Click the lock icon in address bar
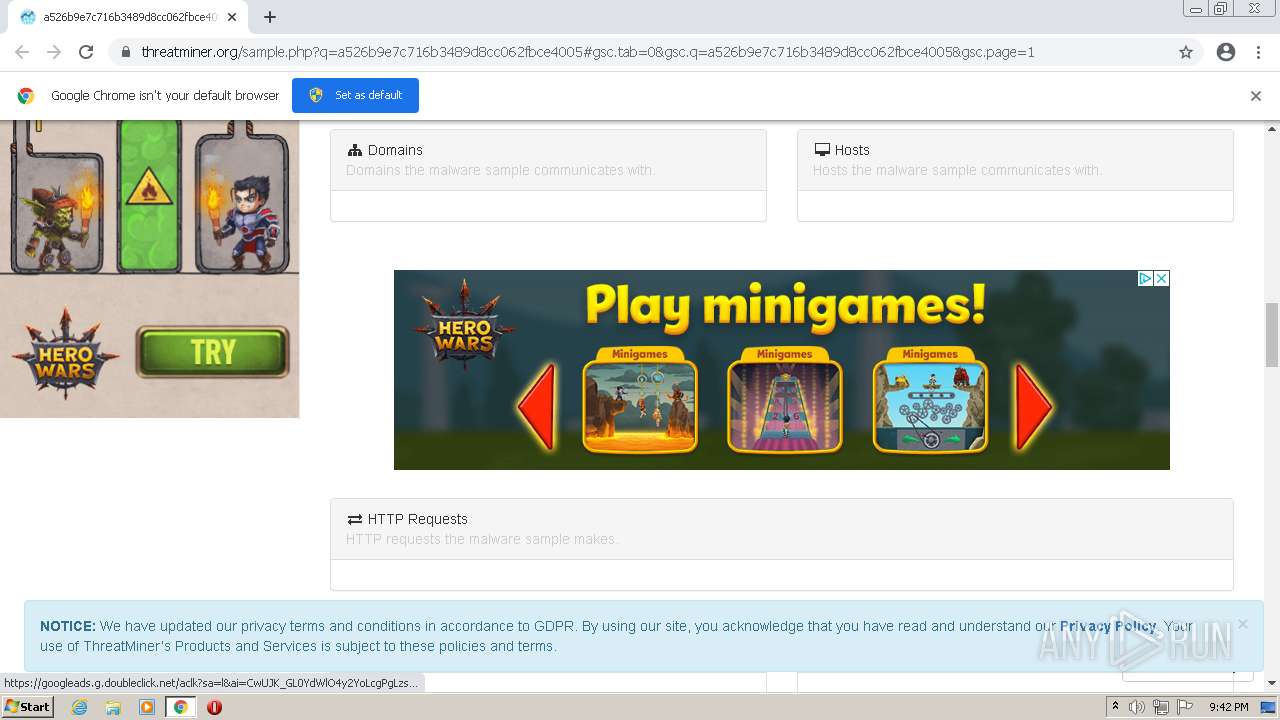The height and width of the screenshot is (720, 1280). pos(125,52)
